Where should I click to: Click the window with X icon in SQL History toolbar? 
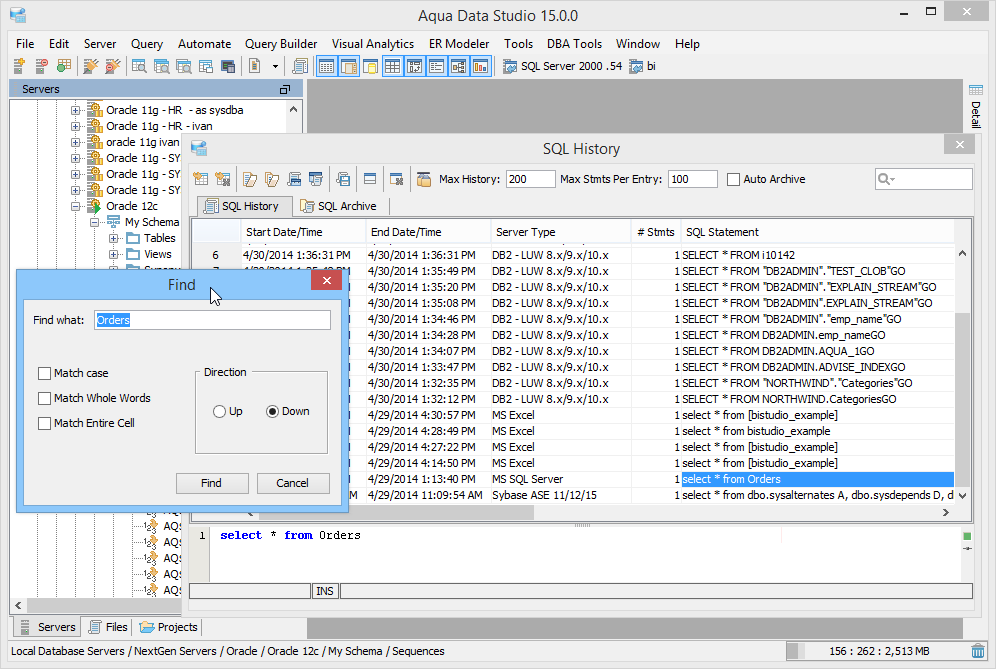tap(396, 179)
